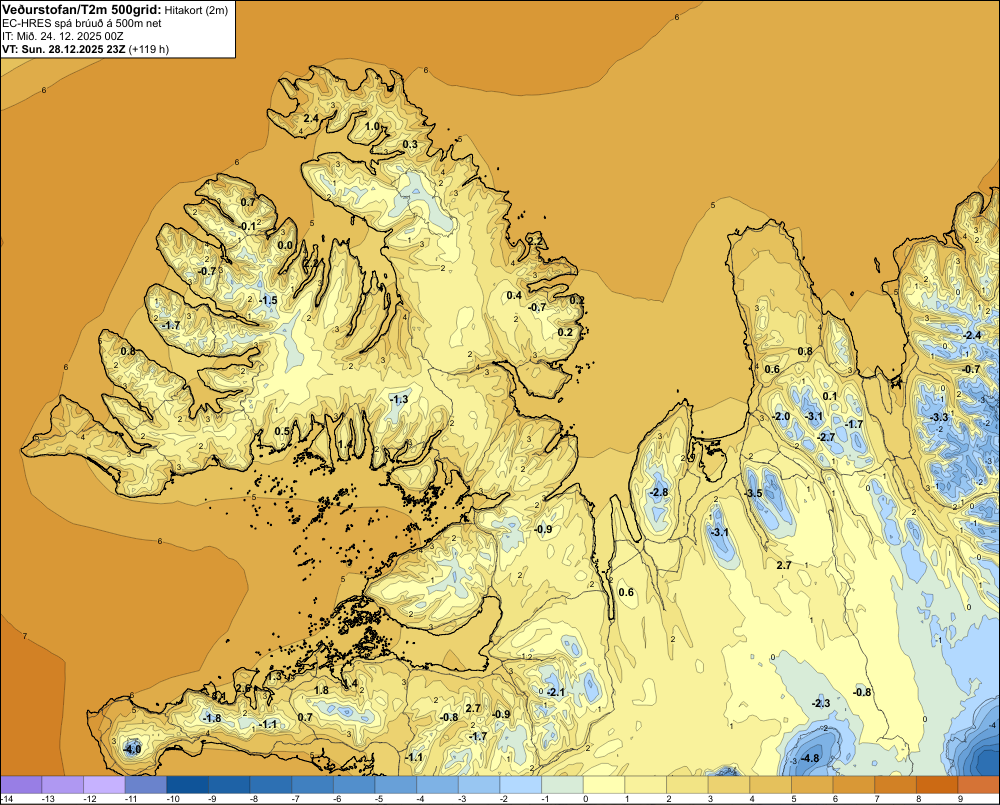Viewport: 1000px width, 805px height.
Task: Click the "EC-HRES spá brúuð á 500m net" line
Action: coord(82,24)
